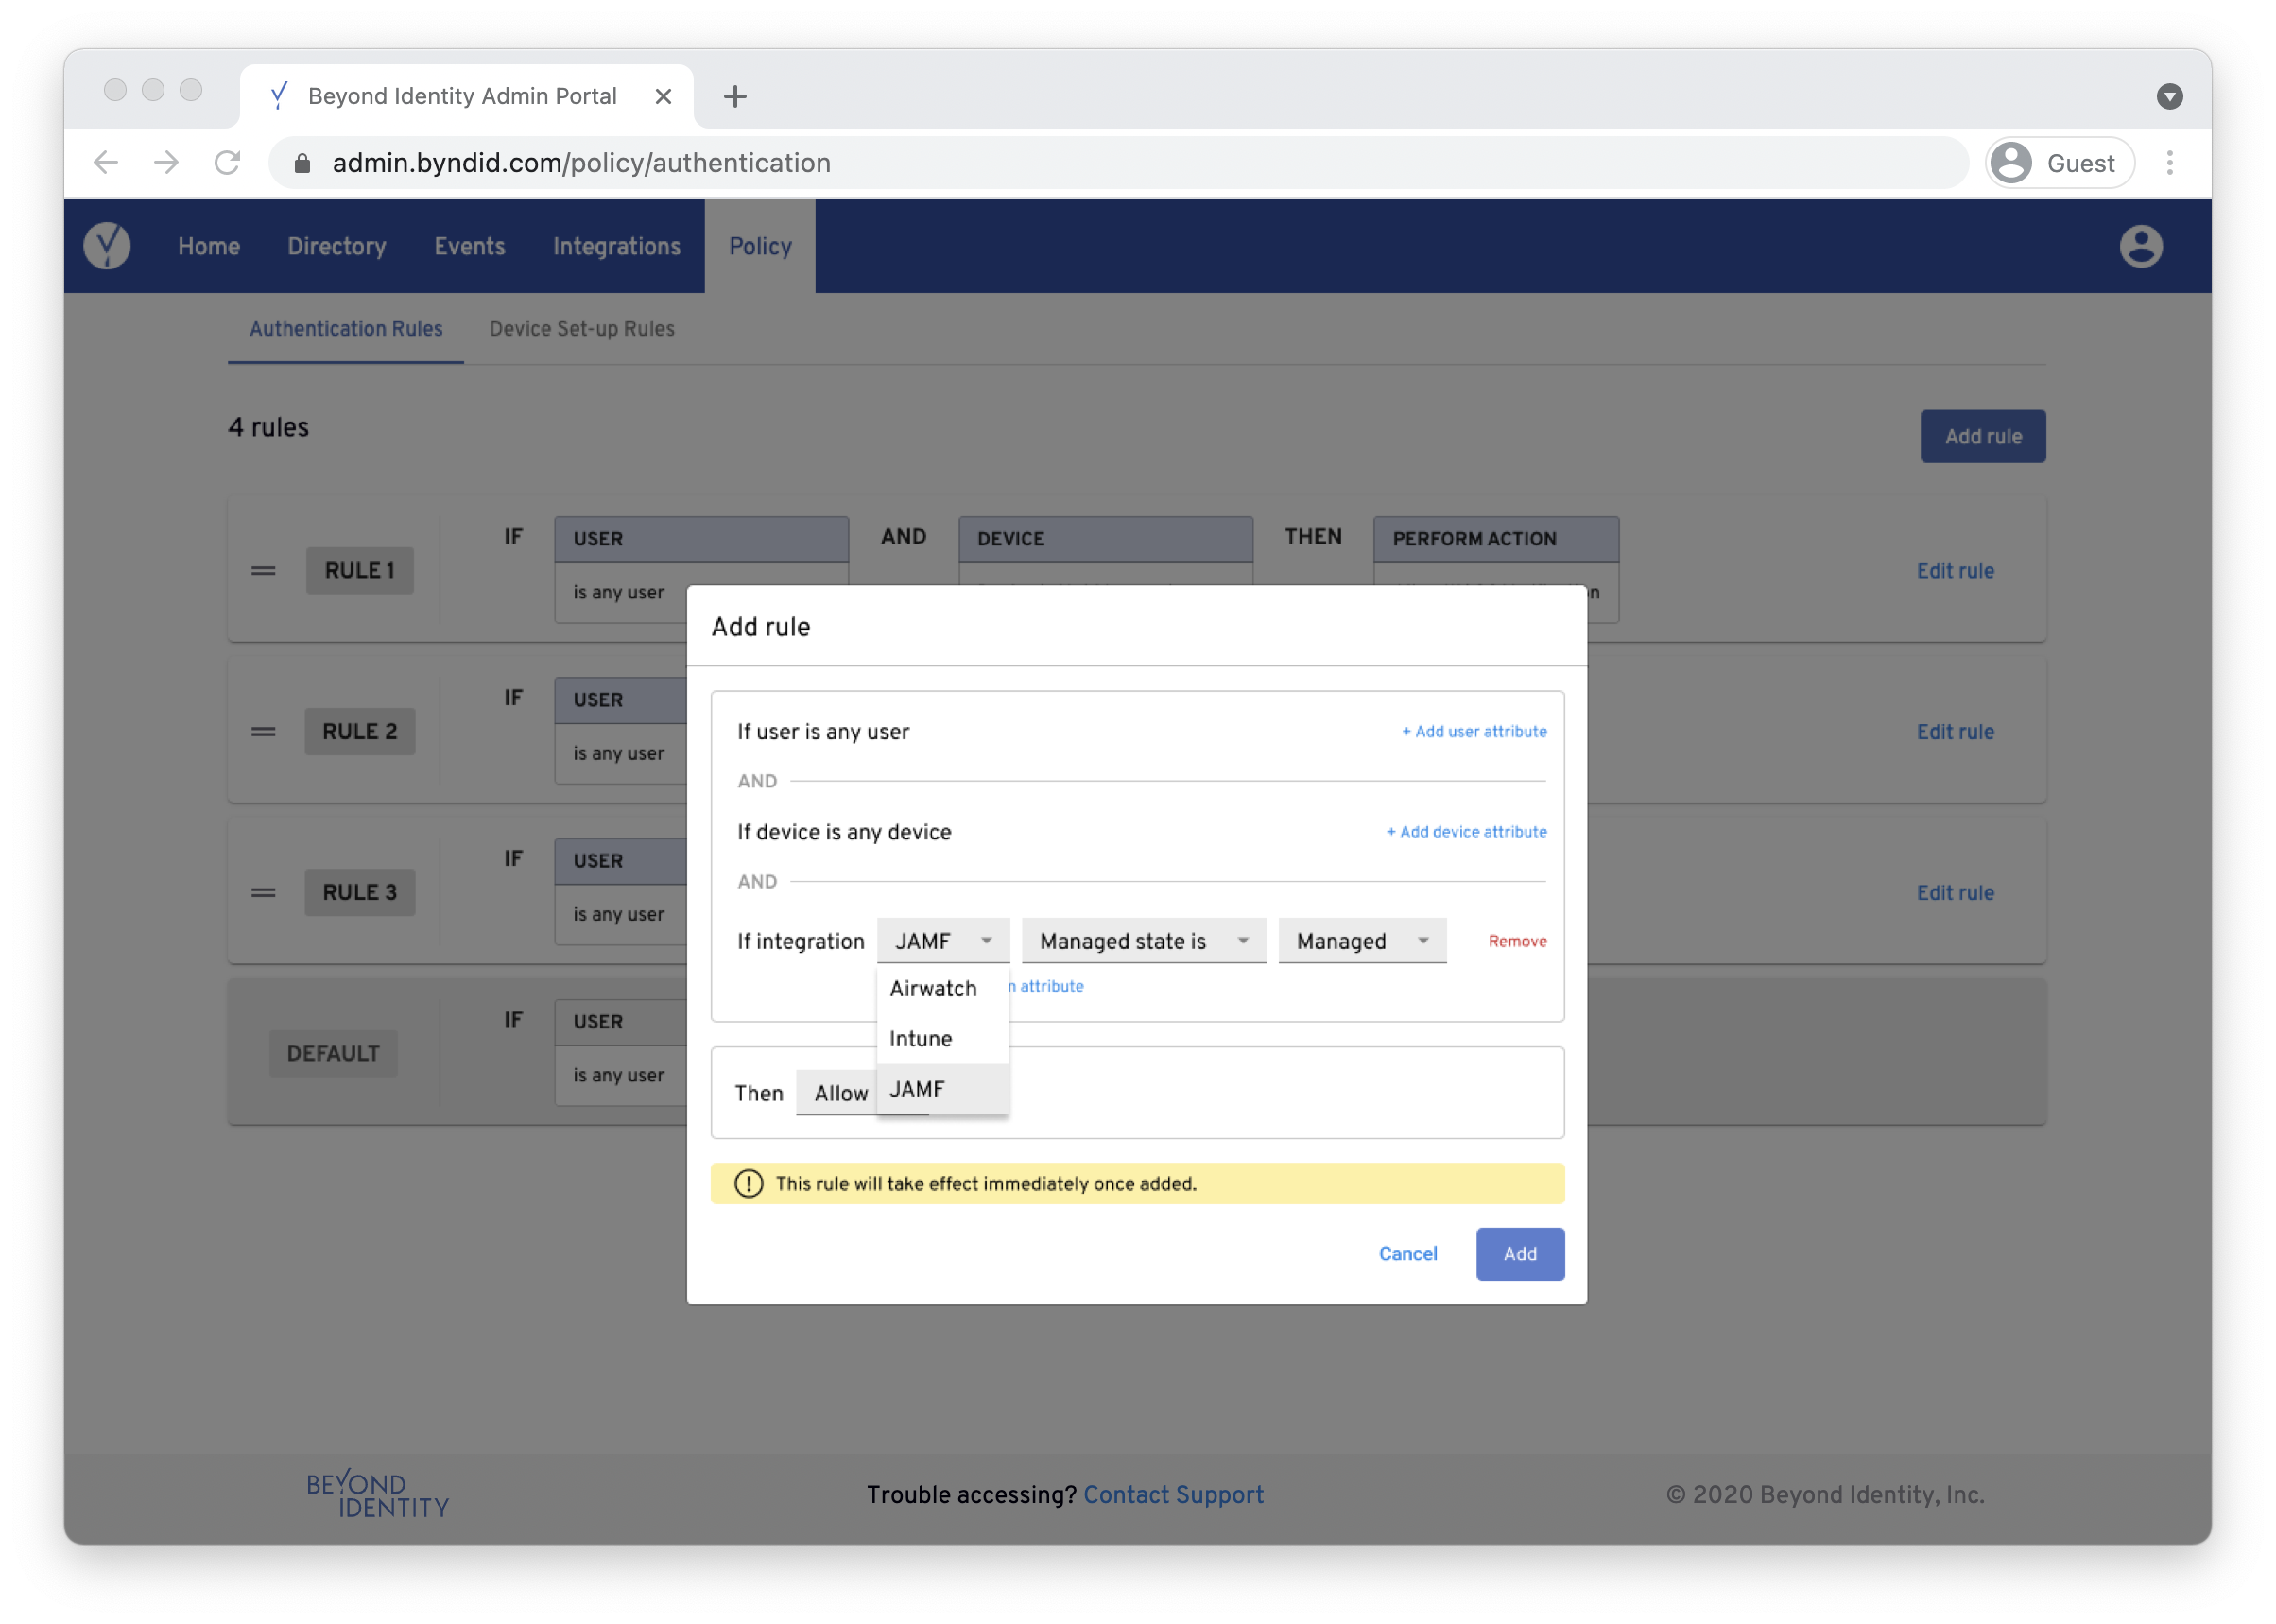This screenshot has width=2276, height=1624.
Task: Click Edit rule for RULE 2
Action: point(1954,732)
